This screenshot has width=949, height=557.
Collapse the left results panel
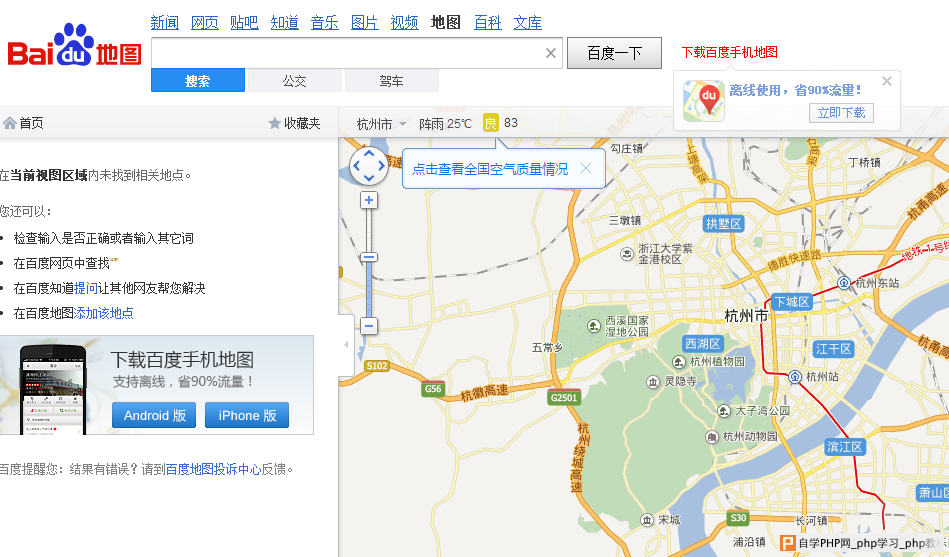point(346,344)
